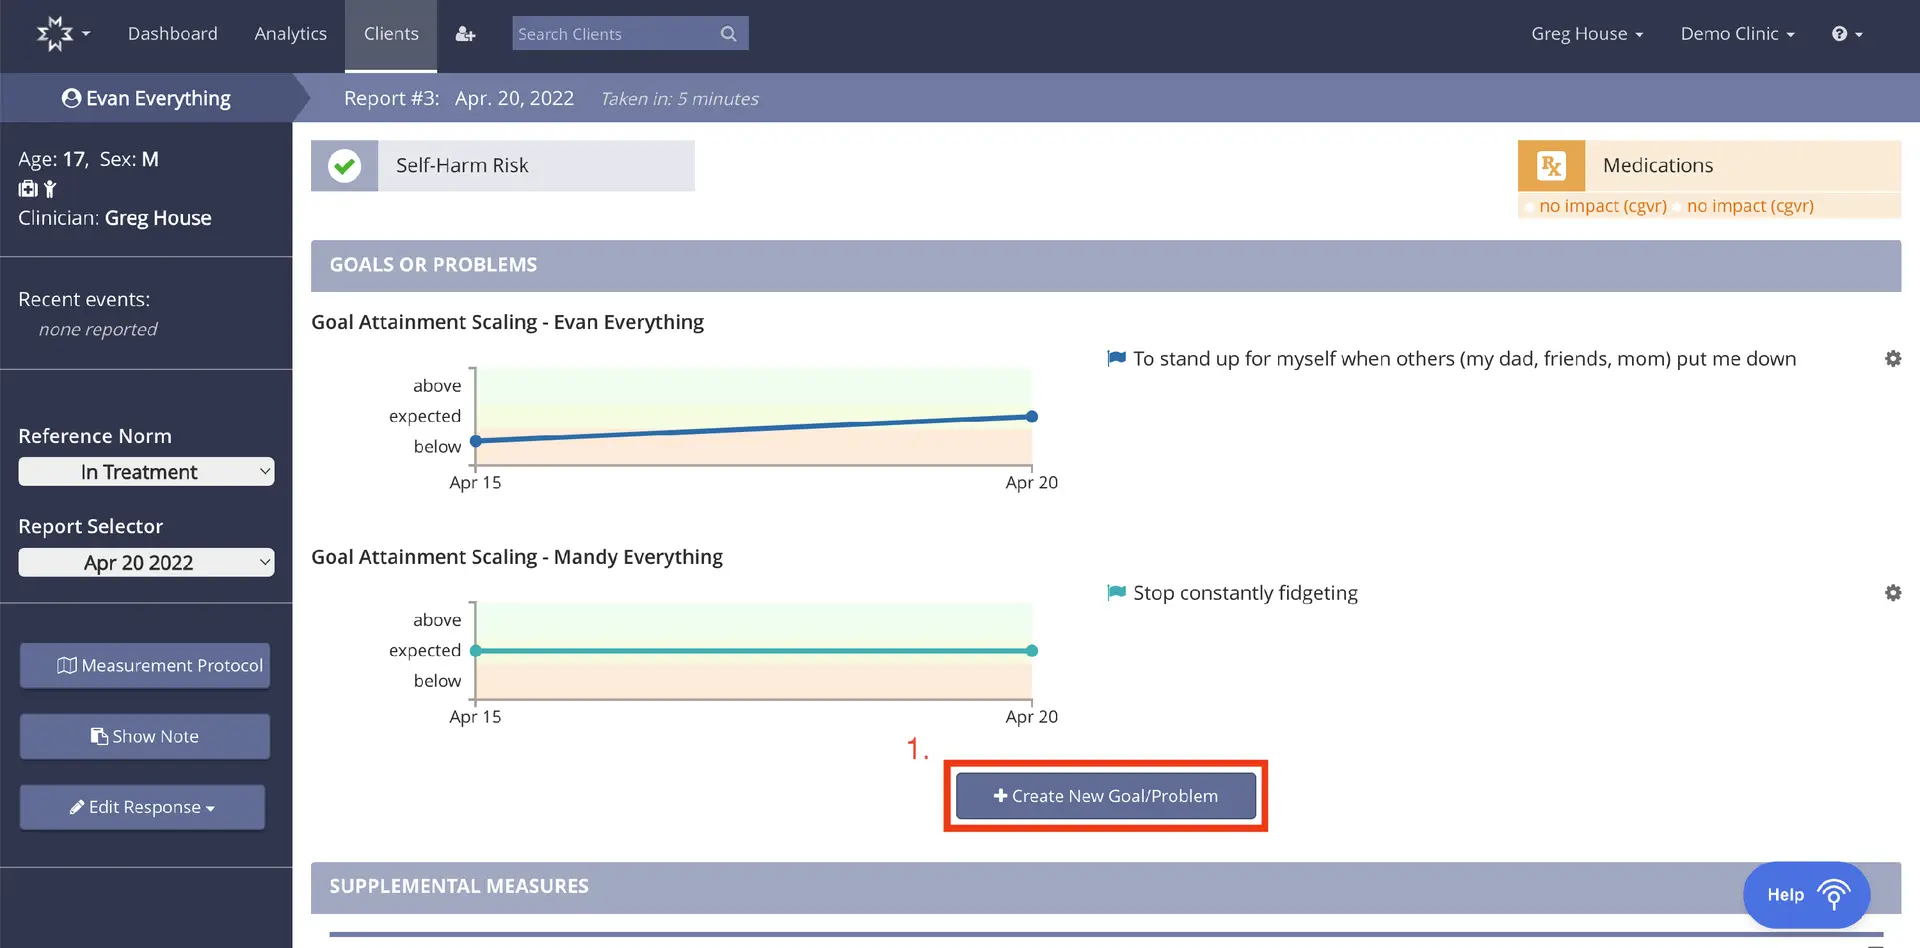Click the search magnifier in Search Clients
The height and width of the screenshot is (948, 1920).
click(x=729, y=33)
